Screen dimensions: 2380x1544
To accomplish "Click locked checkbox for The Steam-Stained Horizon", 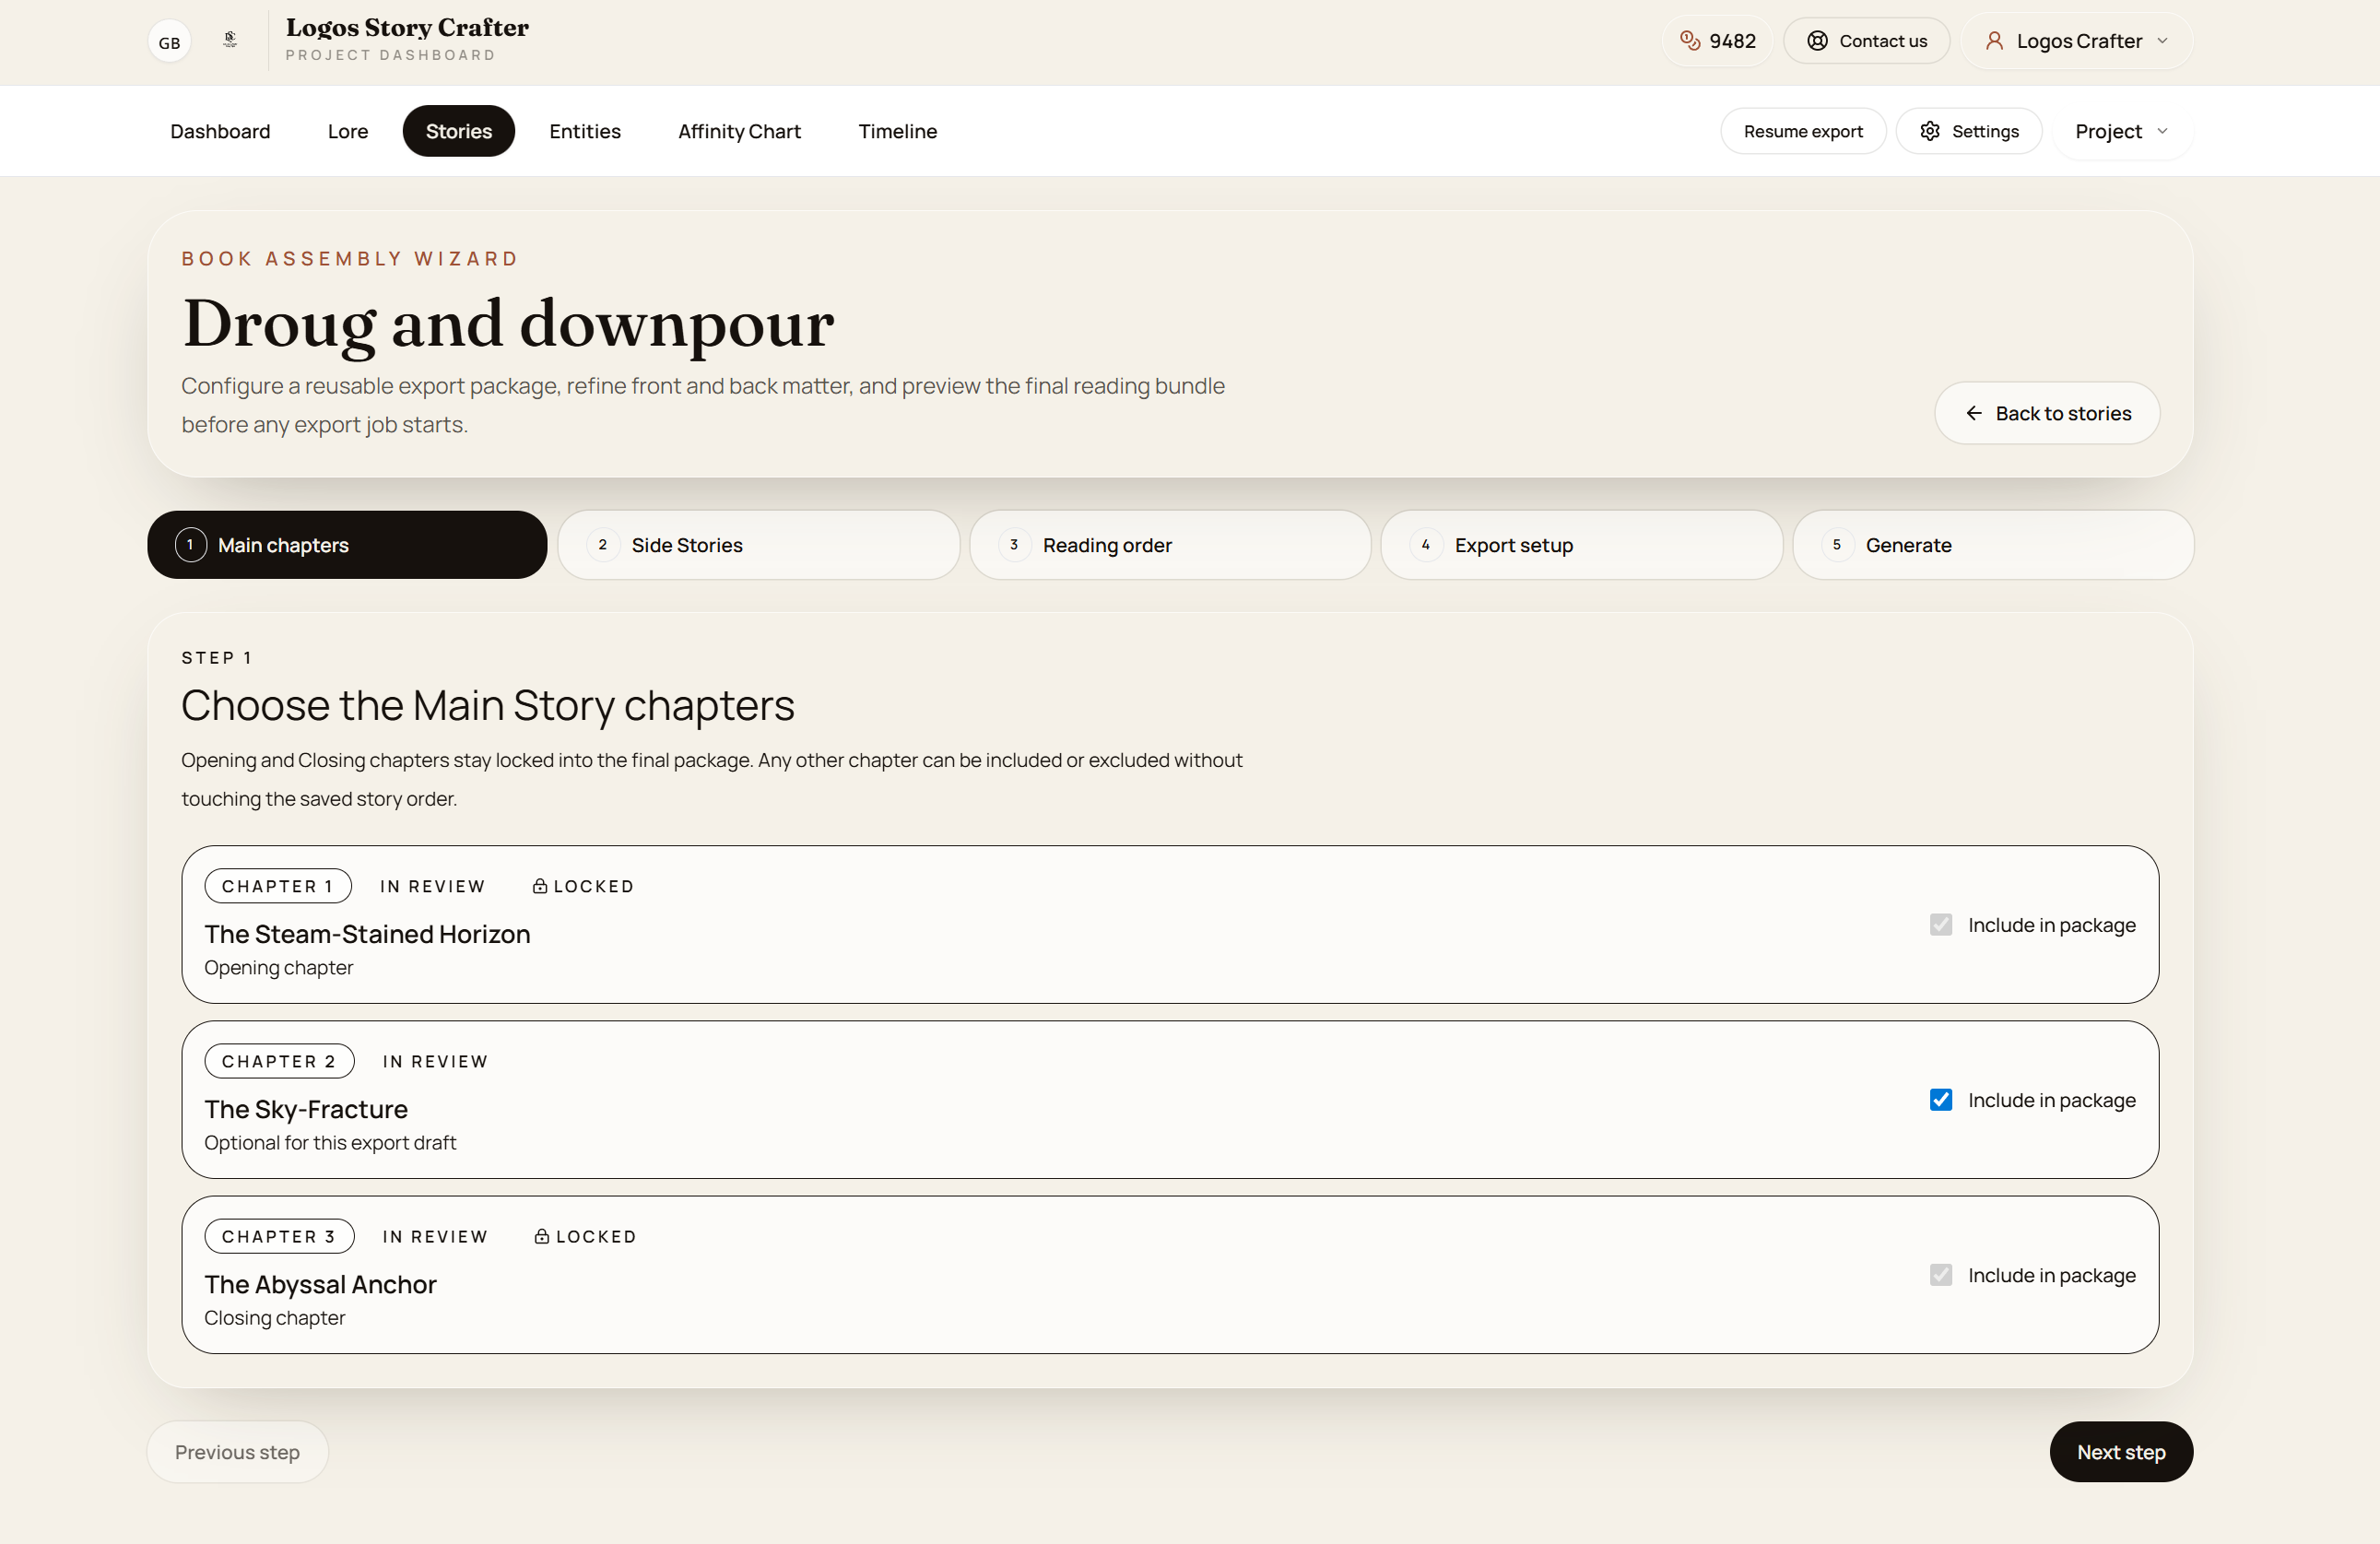I will 1941,925.
